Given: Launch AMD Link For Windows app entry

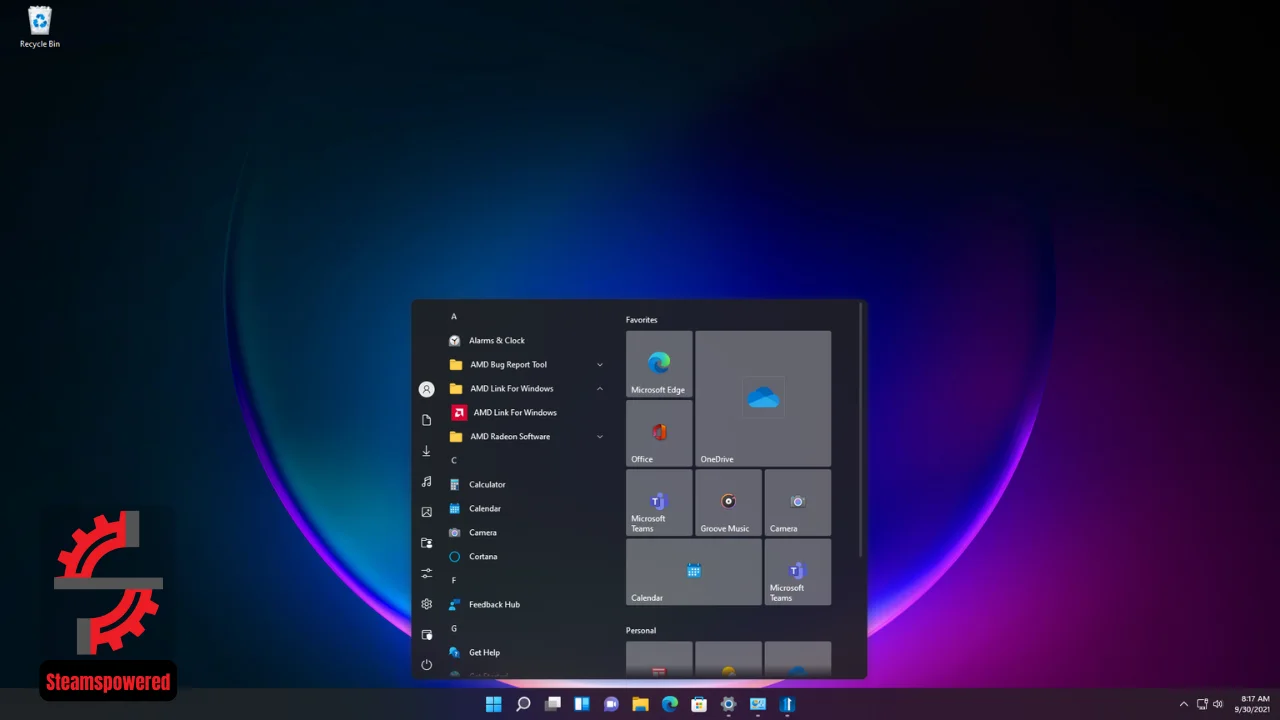Looking at the screenshot, I should tap(526, 413).
